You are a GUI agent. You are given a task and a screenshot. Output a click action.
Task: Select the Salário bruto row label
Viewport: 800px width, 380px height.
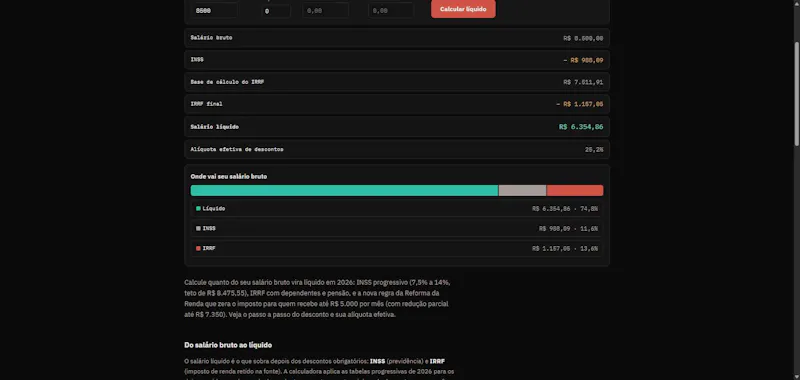click(x=211, y=38)
